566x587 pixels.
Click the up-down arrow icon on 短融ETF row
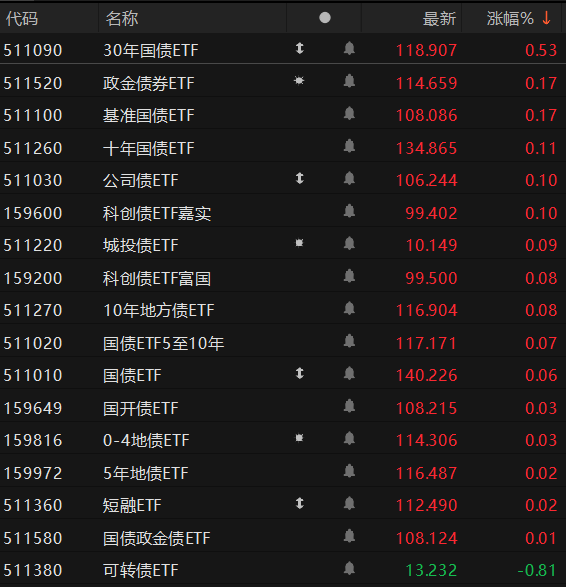[299, 503]
